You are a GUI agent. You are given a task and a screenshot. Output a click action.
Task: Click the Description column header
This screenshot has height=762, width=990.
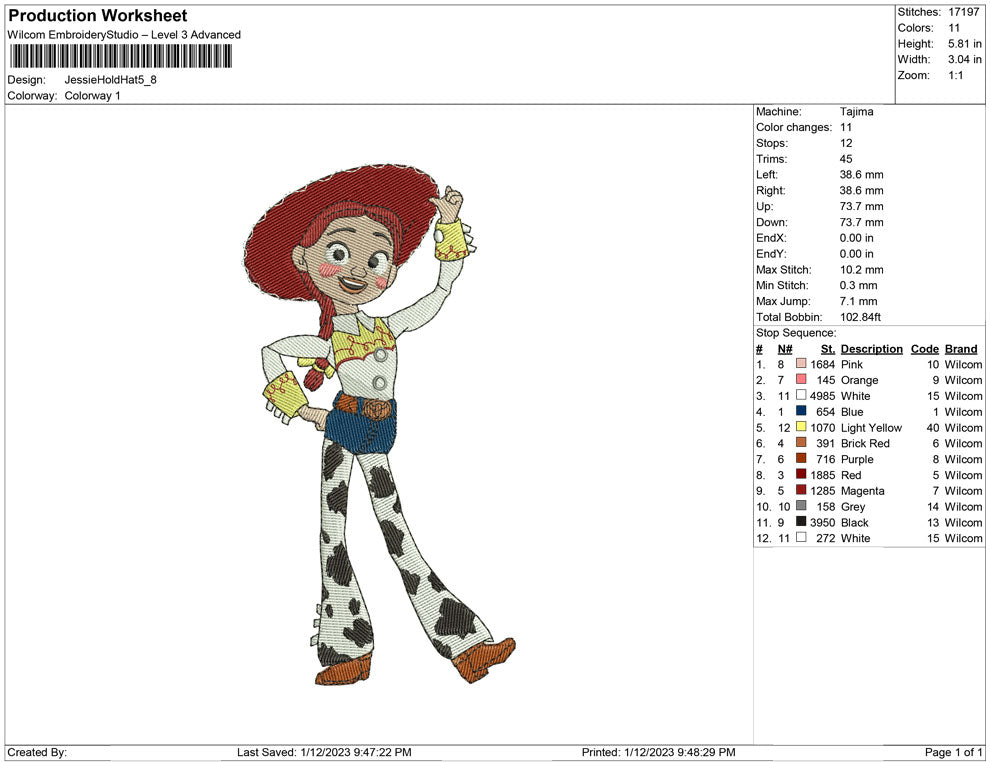click(x=871, y=348)
